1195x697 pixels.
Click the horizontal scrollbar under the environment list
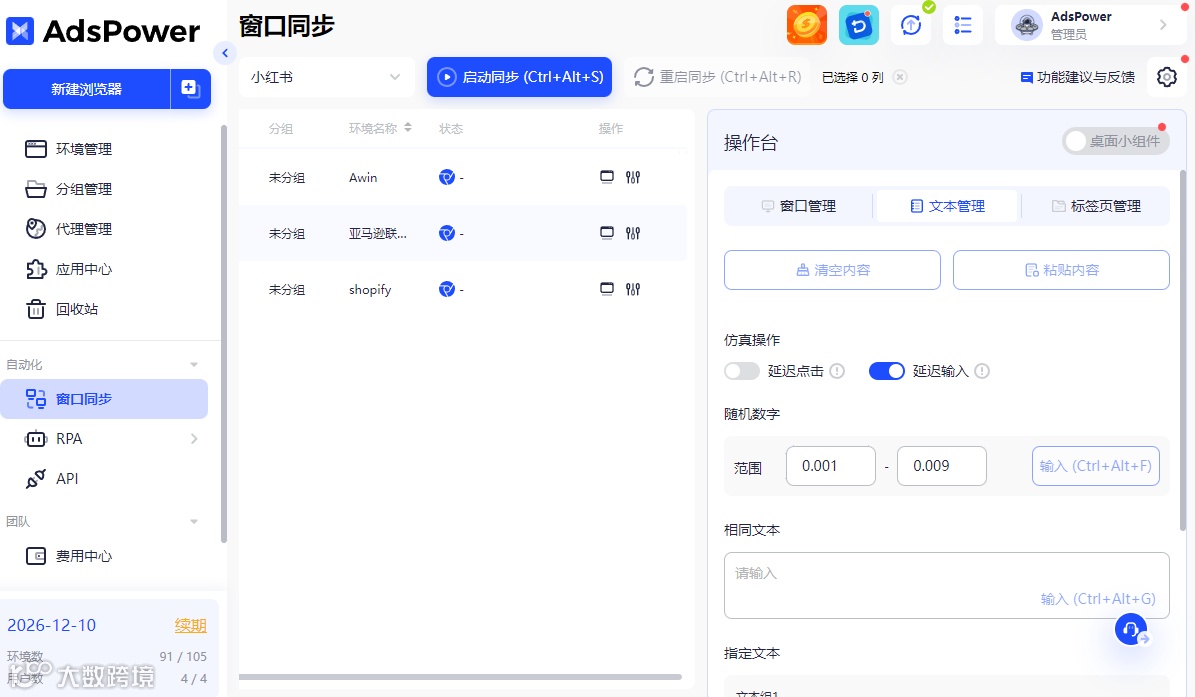tap(460, 676)
